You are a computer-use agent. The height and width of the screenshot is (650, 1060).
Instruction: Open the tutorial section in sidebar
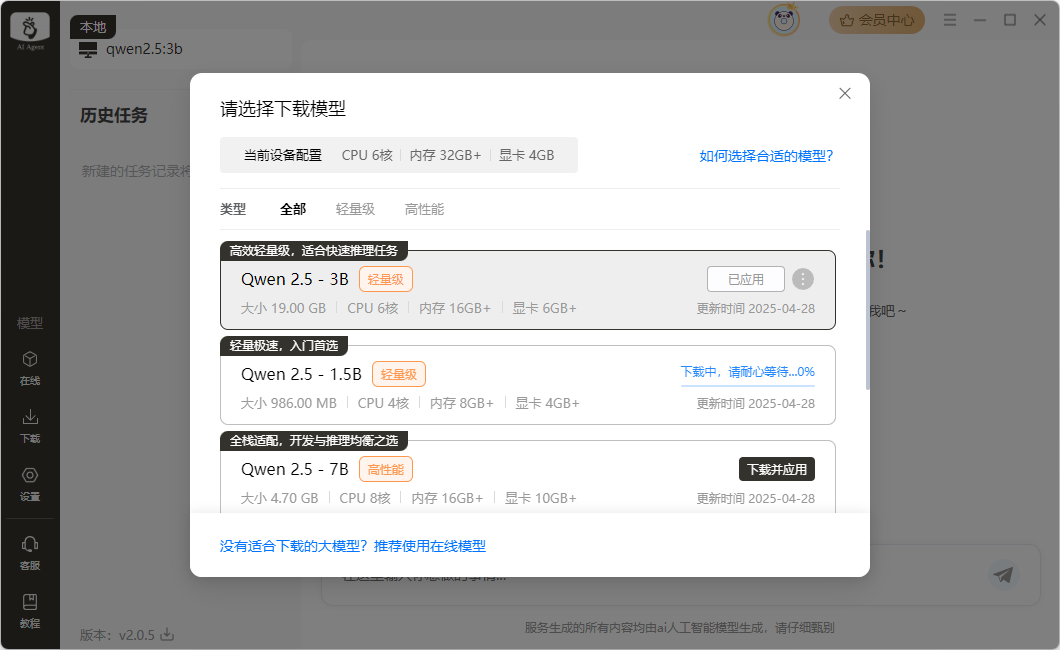30,611
